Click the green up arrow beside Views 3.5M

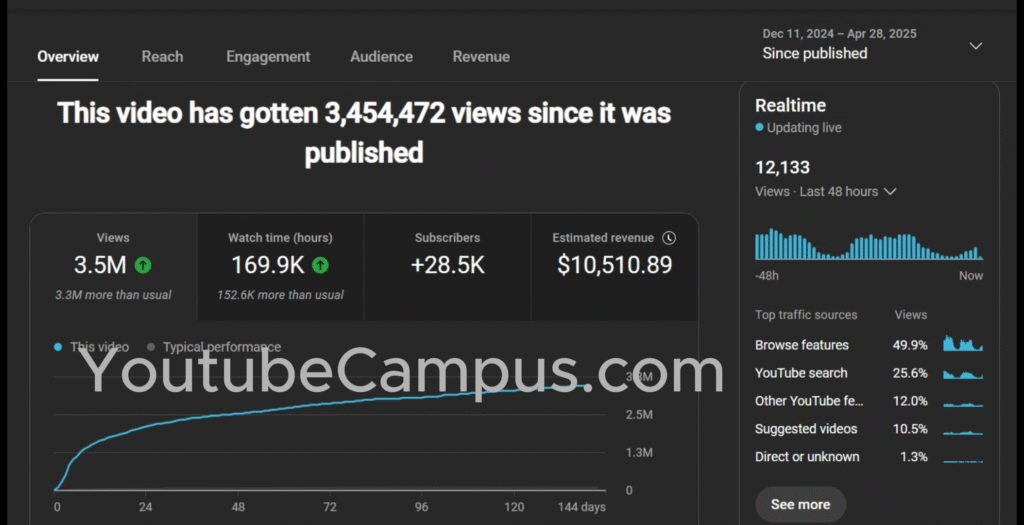(x=143, y=265)
